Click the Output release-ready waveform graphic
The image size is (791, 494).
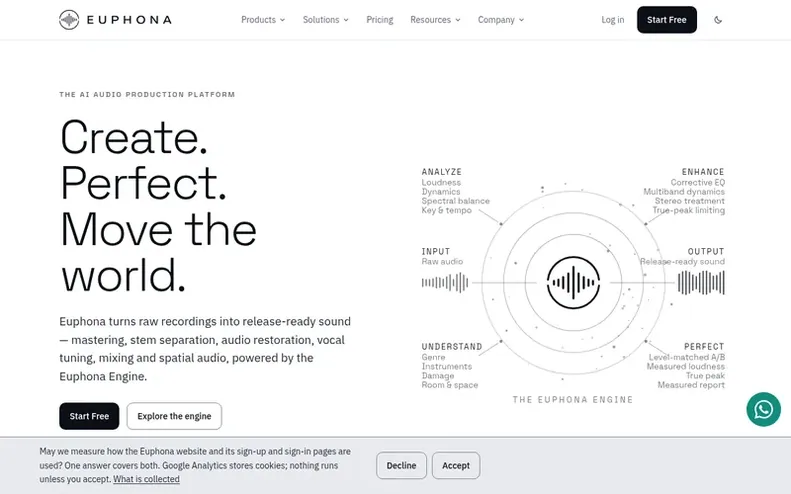(x=701, y=283)
